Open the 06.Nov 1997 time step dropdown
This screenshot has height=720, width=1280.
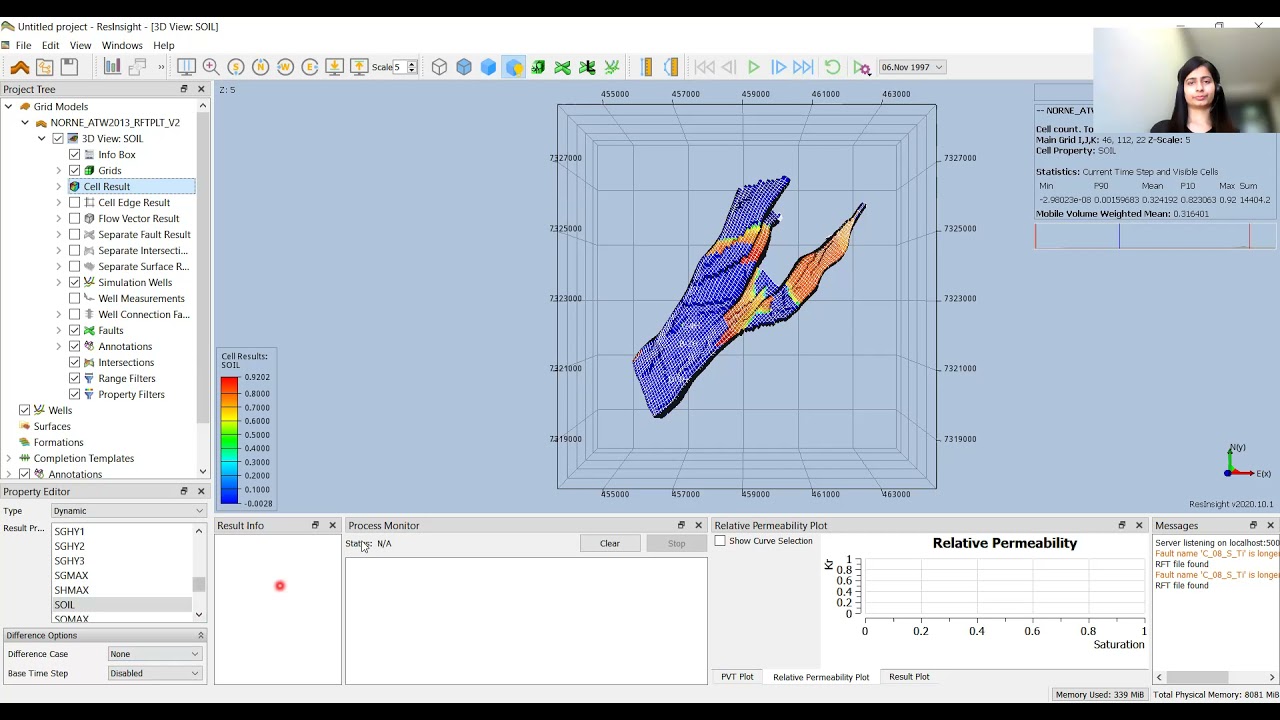(x=911, y=67)
